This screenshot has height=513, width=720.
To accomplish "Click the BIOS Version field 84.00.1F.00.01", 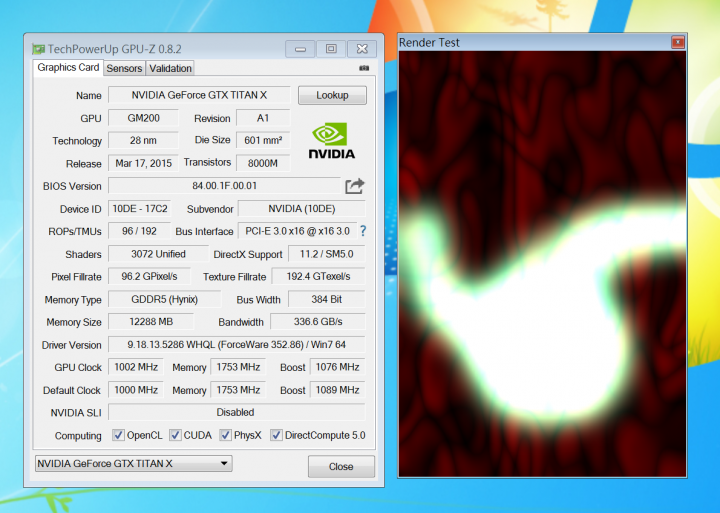I will [x=225, y=186].
